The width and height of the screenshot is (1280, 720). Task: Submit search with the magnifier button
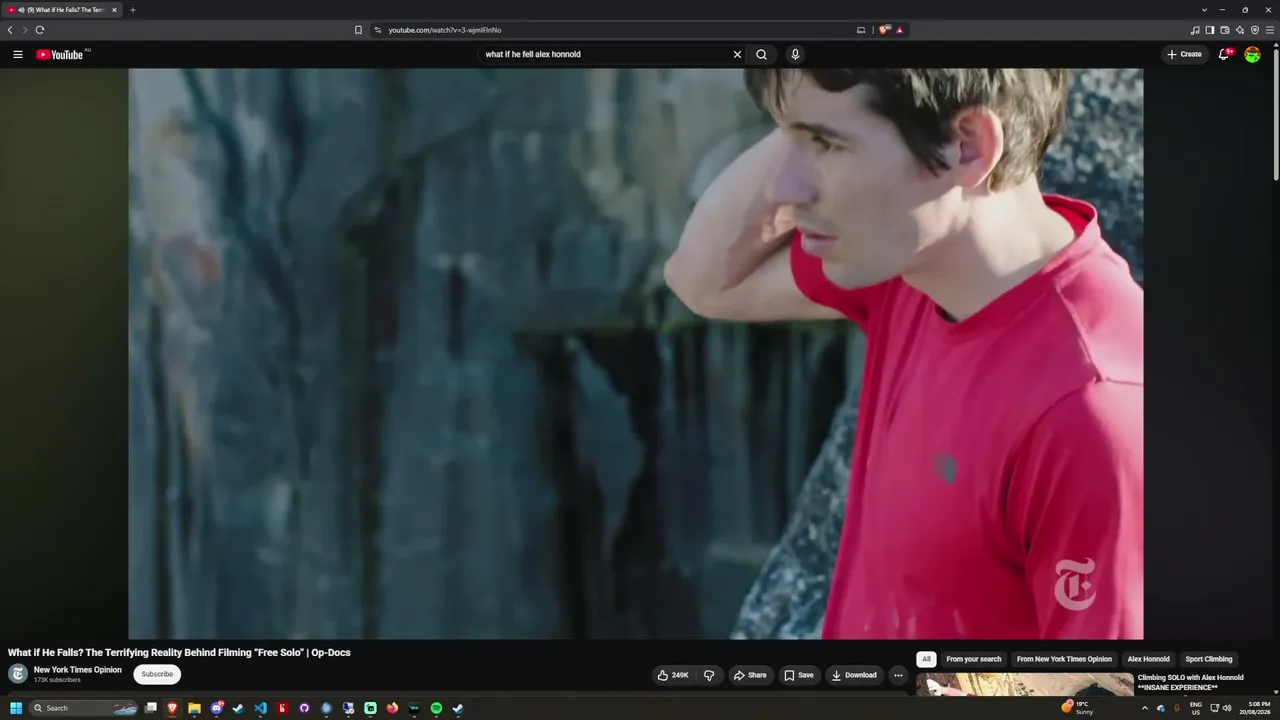761,54
